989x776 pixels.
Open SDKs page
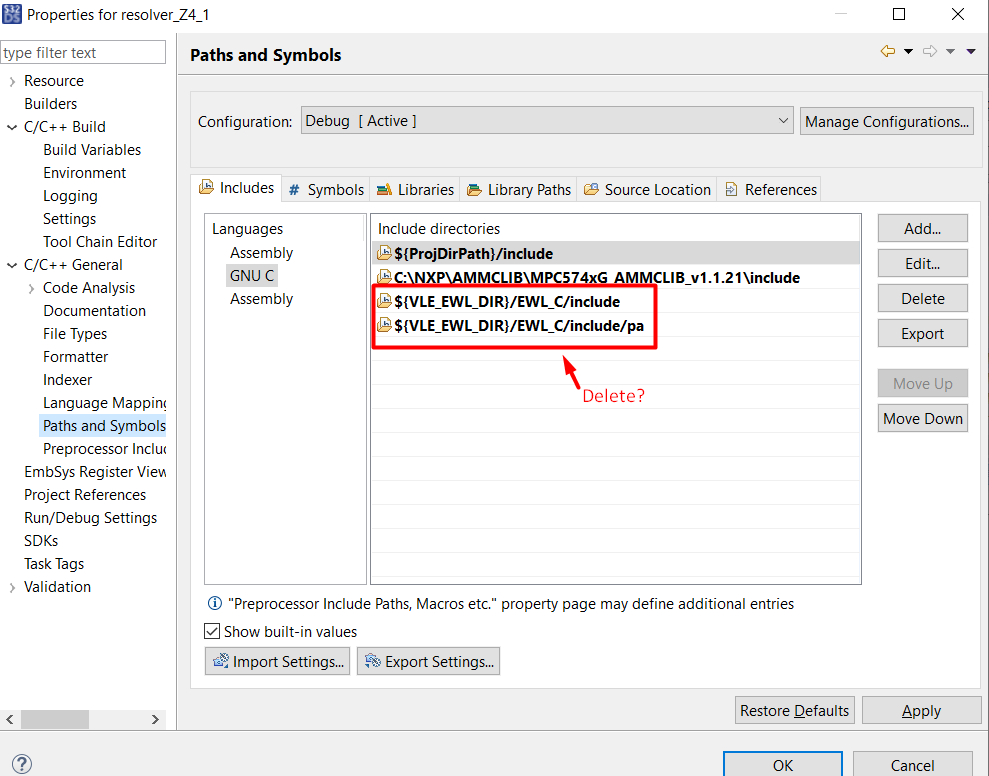click(41, 541)
